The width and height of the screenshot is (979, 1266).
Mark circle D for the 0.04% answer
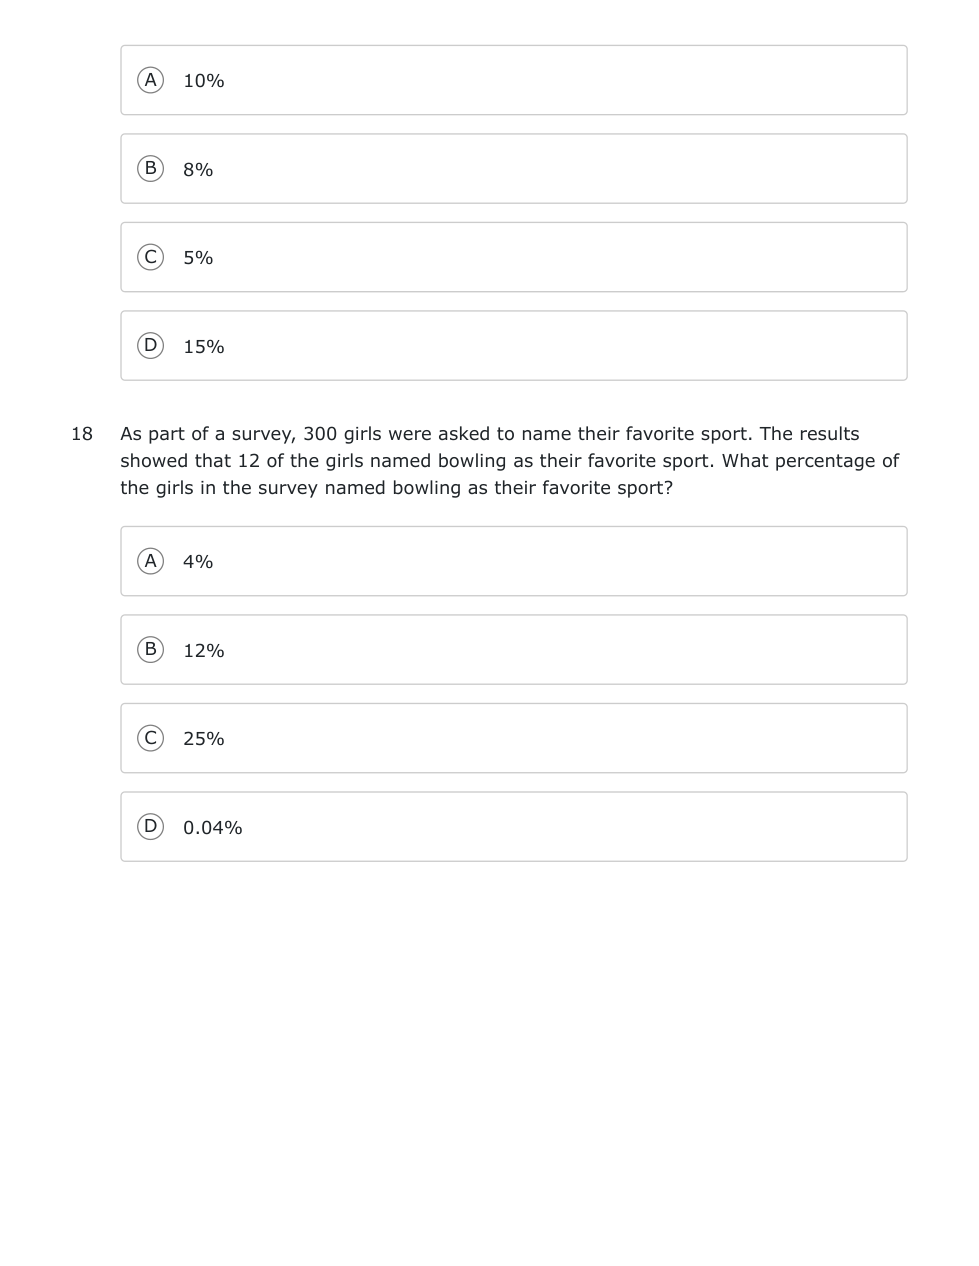point(150,827)
